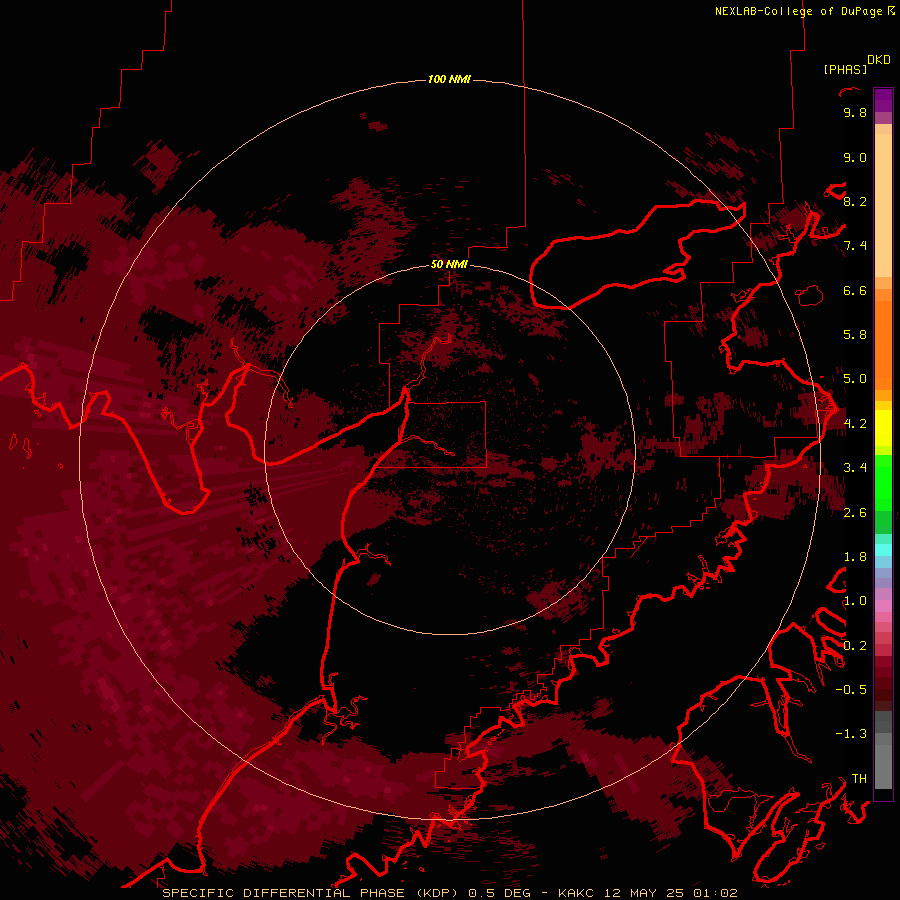Select the 5.8 value on color scale
900x900 pixels.
coord(855,335)
